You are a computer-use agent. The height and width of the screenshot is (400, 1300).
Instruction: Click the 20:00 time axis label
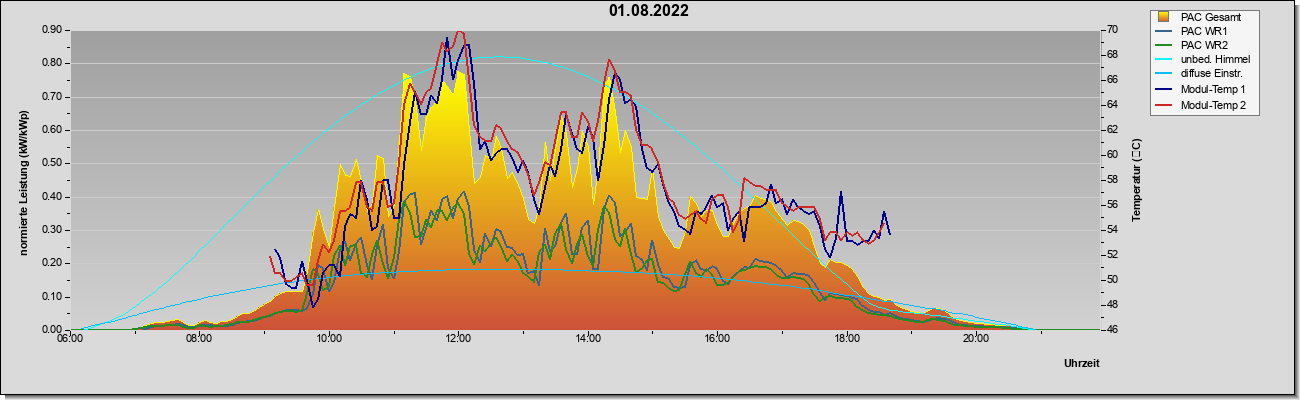tap(976, 339)
